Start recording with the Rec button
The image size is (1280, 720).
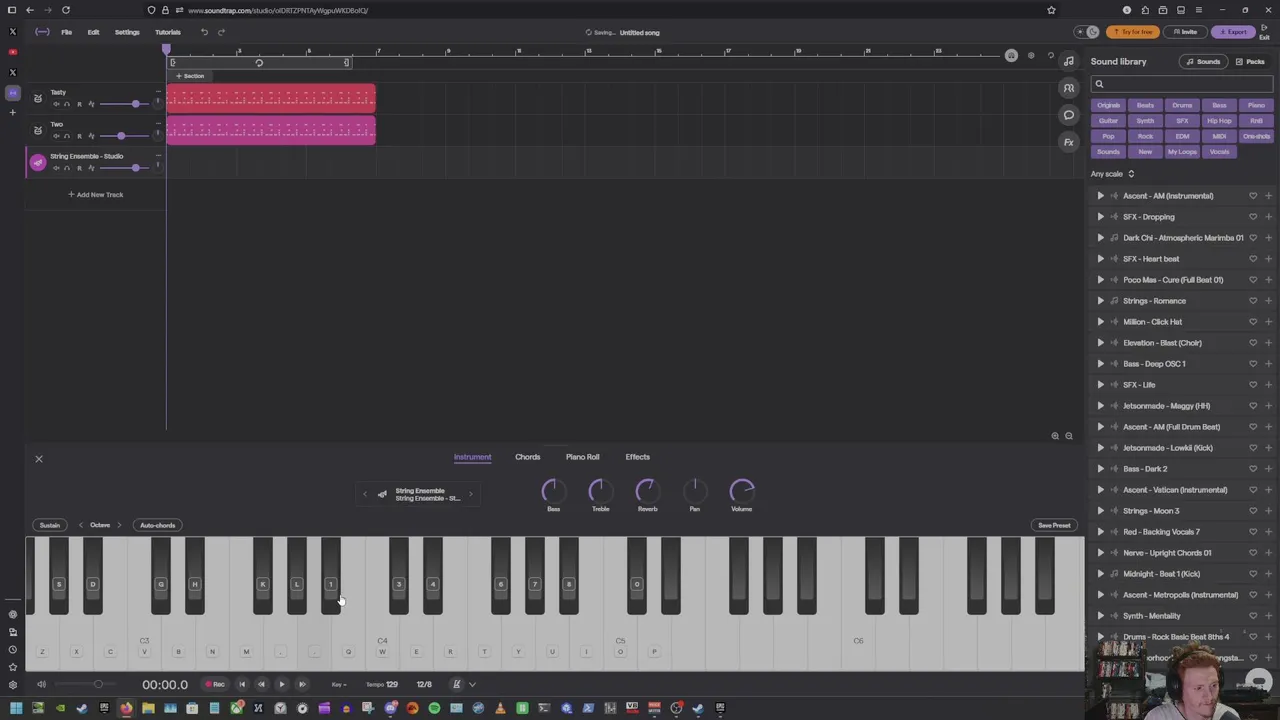[214, 684]
